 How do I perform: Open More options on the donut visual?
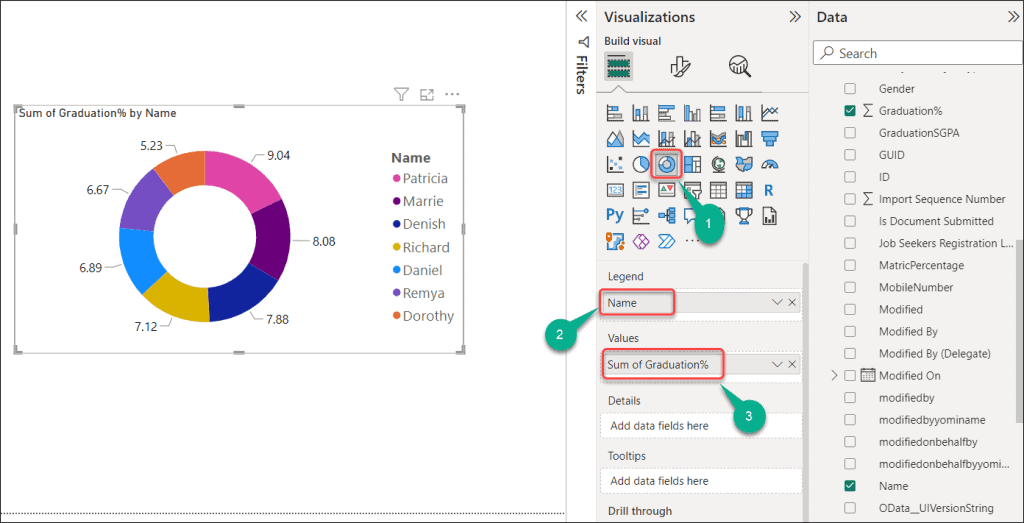[x=452, y=95]
